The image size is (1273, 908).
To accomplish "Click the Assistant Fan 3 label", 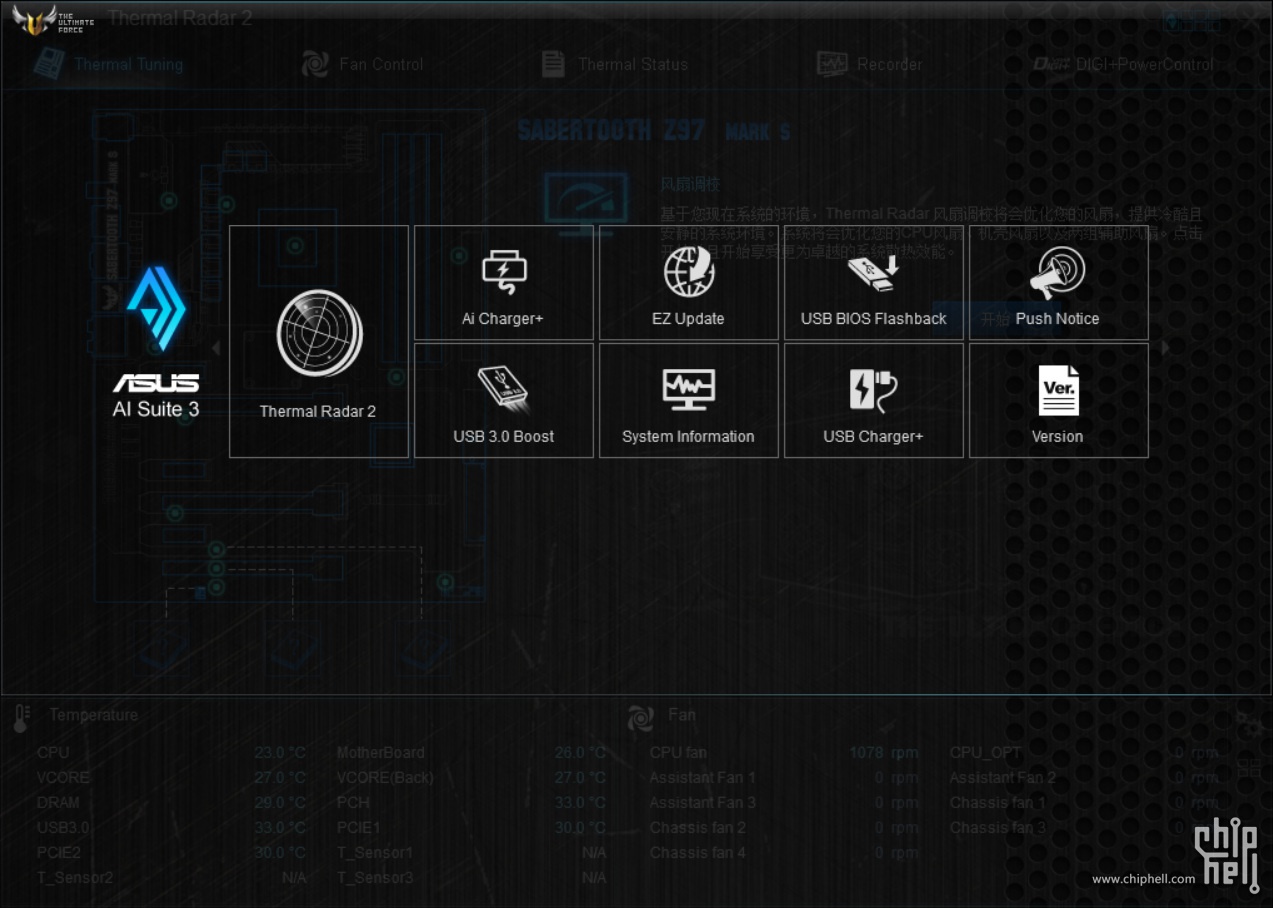I will 703,802.
